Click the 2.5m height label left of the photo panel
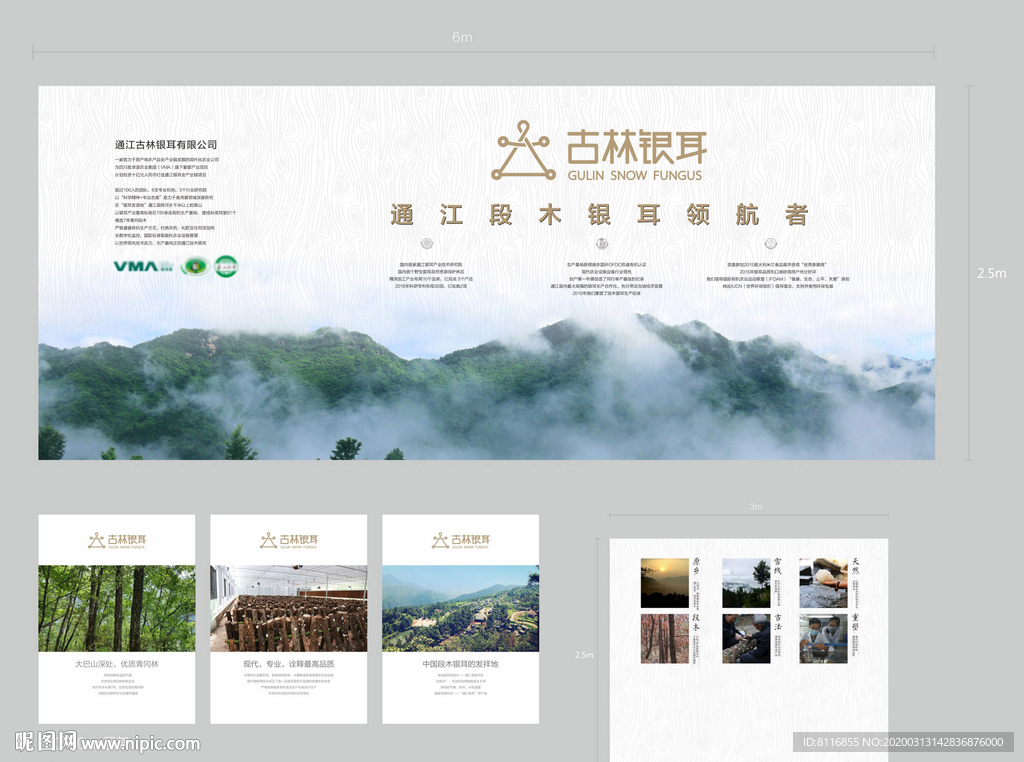 point(584,654)
